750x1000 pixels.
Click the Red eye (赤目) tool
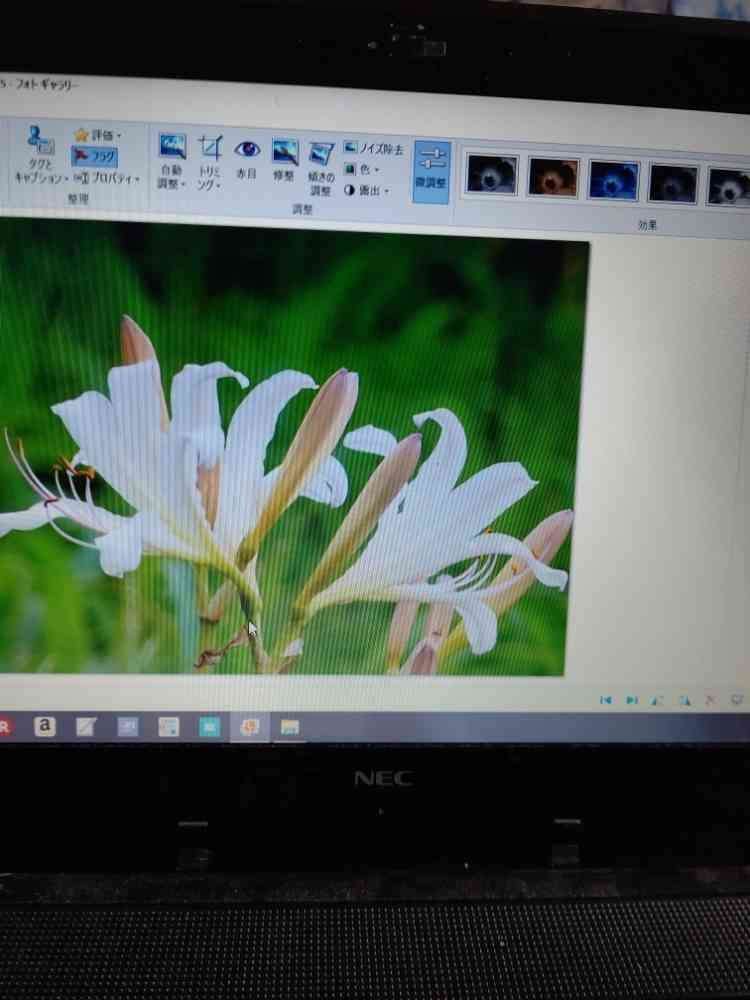247,158
